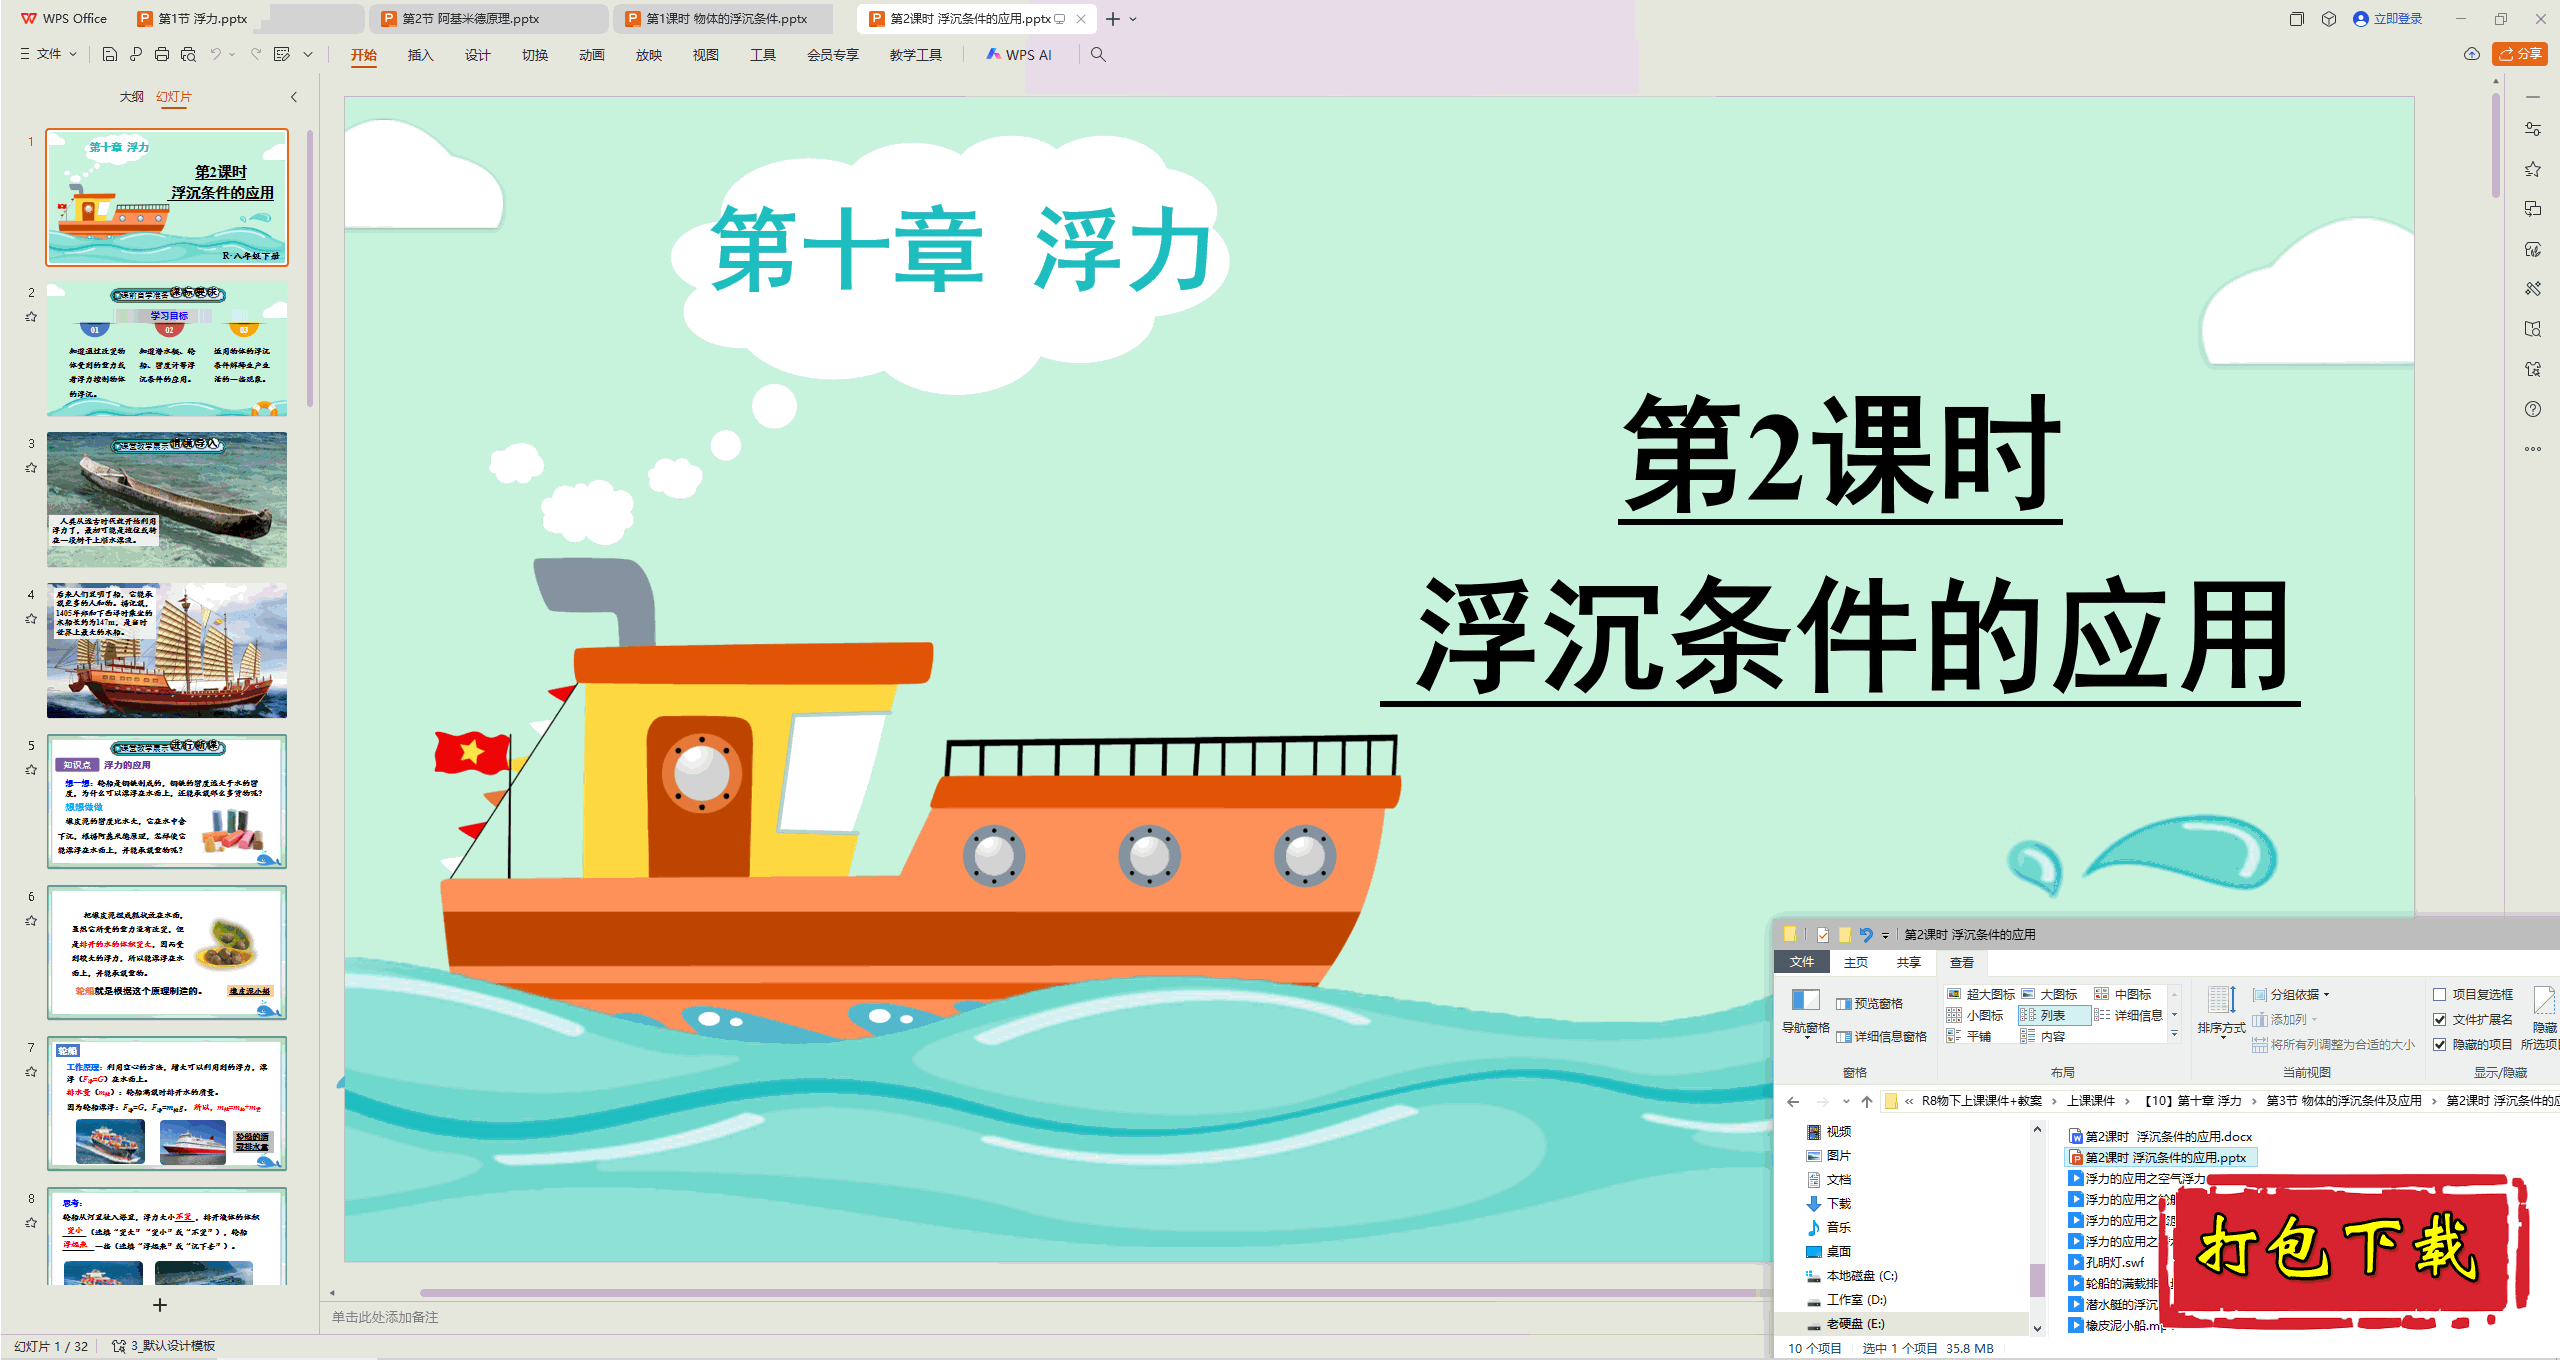Viewport: 2560px width, 1360px height.
Task: Click the orange 分享 share button
Action: point(2520,54)
